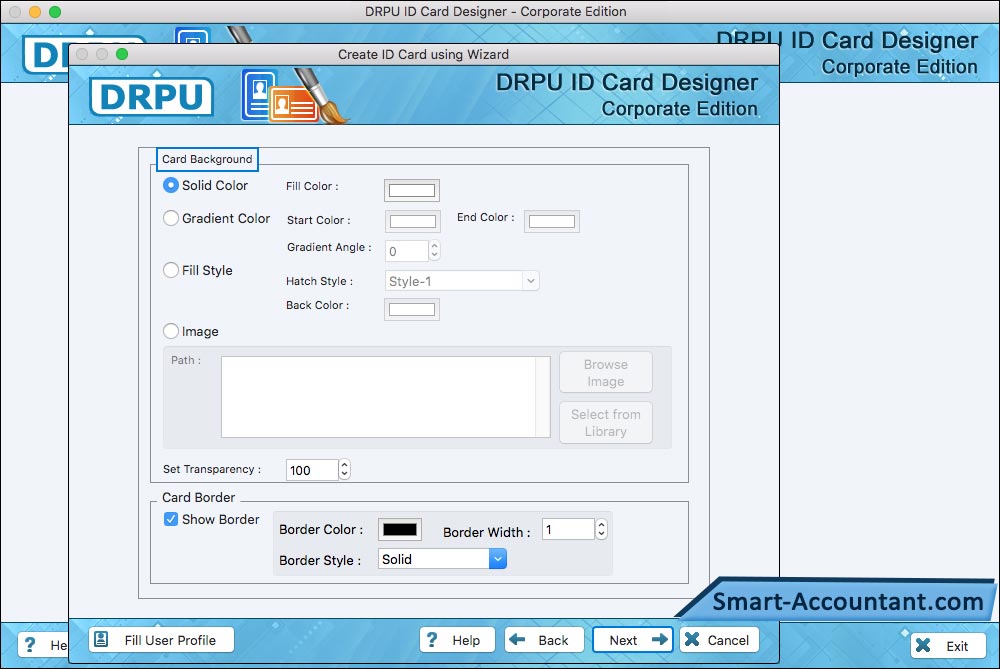Uncheck the Show Border checkbox
Screen dimensions: 1000x669
pyautogui.click(x=171, y=519)
